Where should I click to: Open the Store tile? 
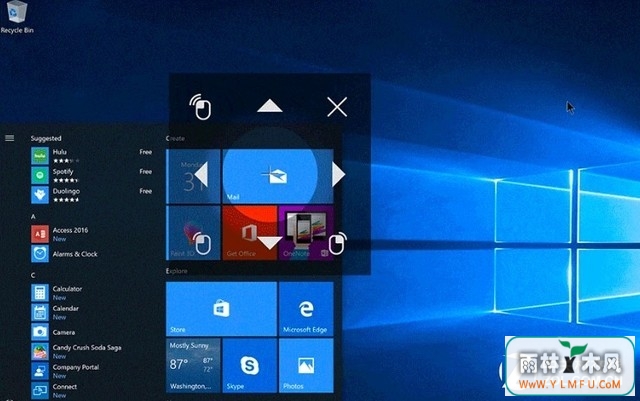click(221, 309)
